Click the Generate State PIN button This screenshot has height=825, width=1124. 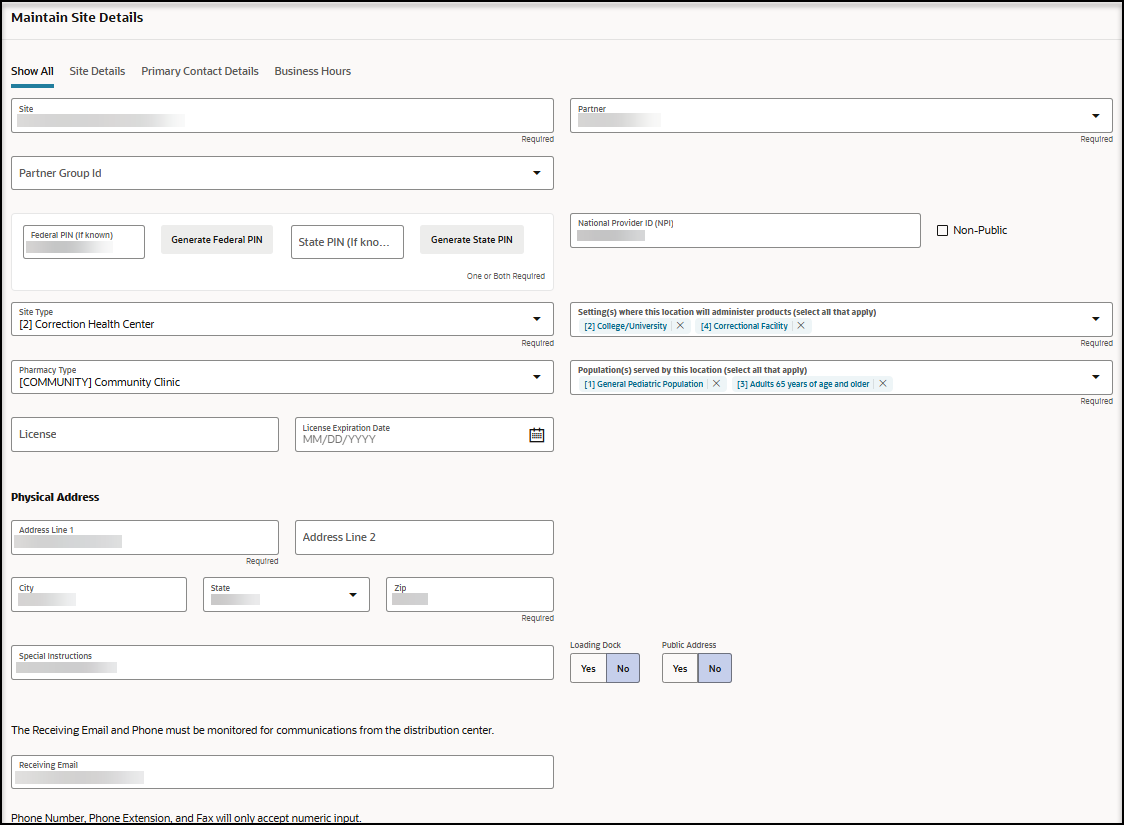(472, 239)
